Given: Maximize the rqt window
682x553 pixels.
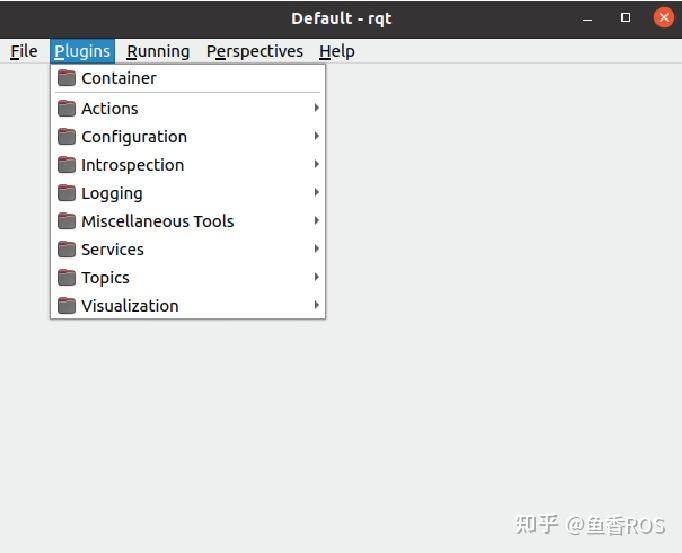Looking at the screenshot, I should click(x=626, y=18).
